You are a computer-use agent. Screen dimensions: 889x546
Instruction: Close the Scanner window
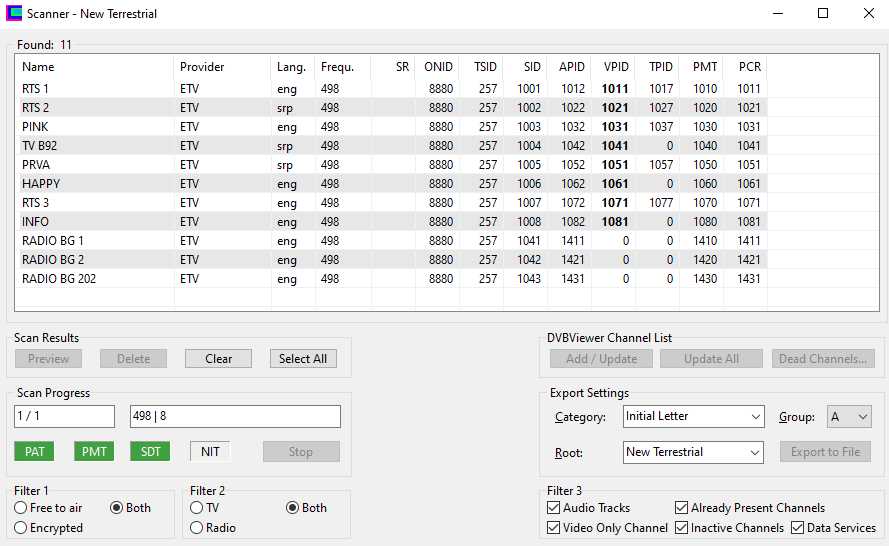coord(868,13)
